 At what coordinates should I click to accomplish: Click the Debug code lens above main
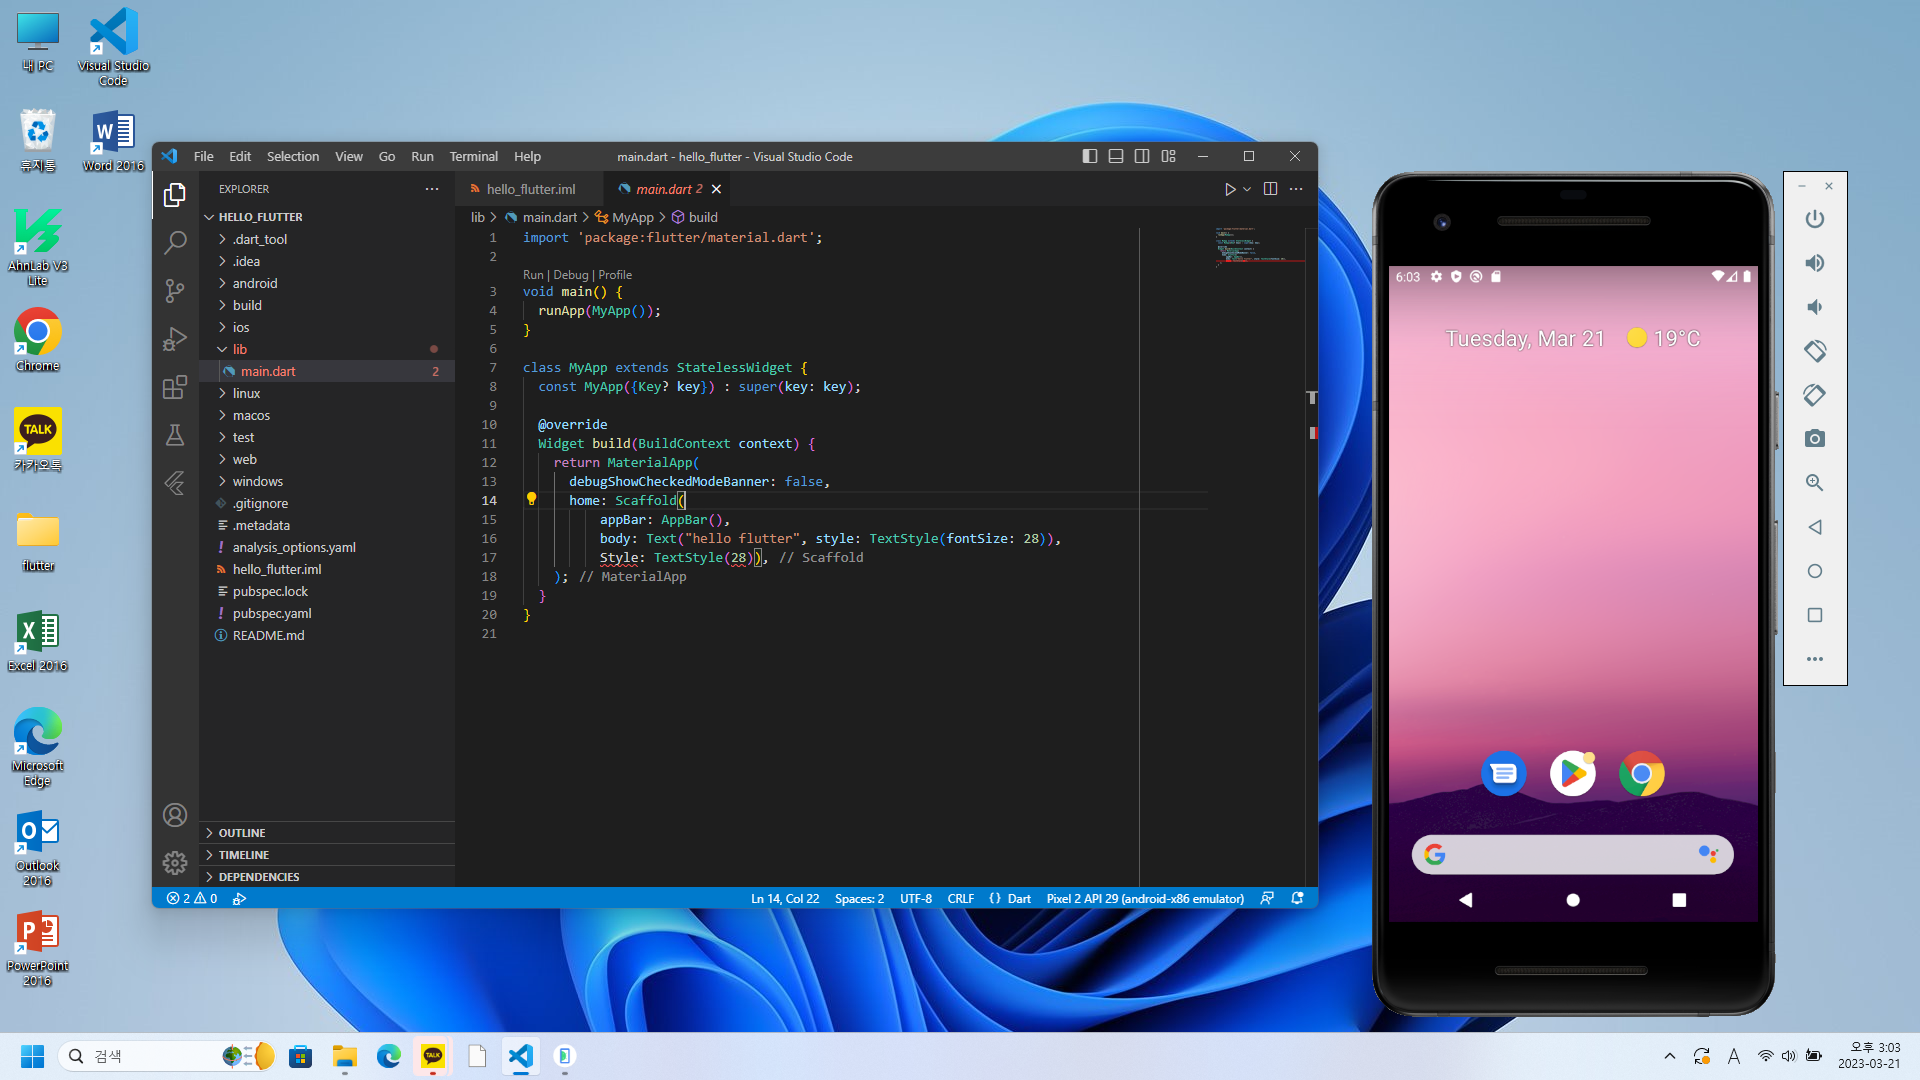[x=571, y=275]
